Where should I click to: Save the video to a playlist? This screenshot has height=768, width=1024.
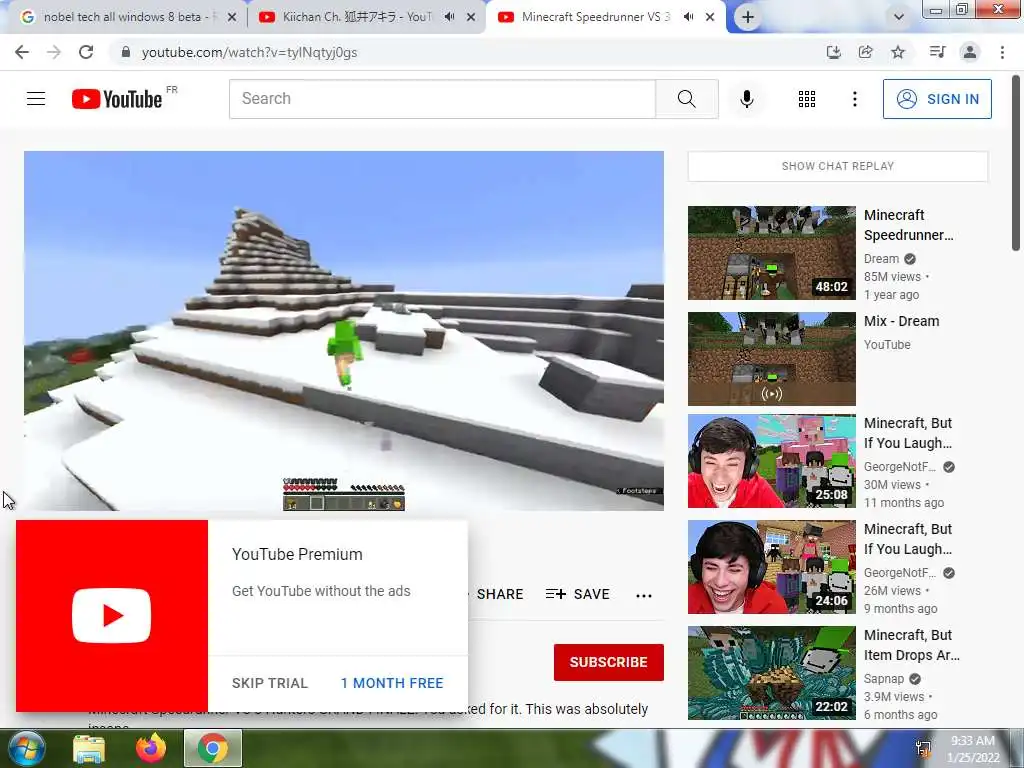coord(577,594)
